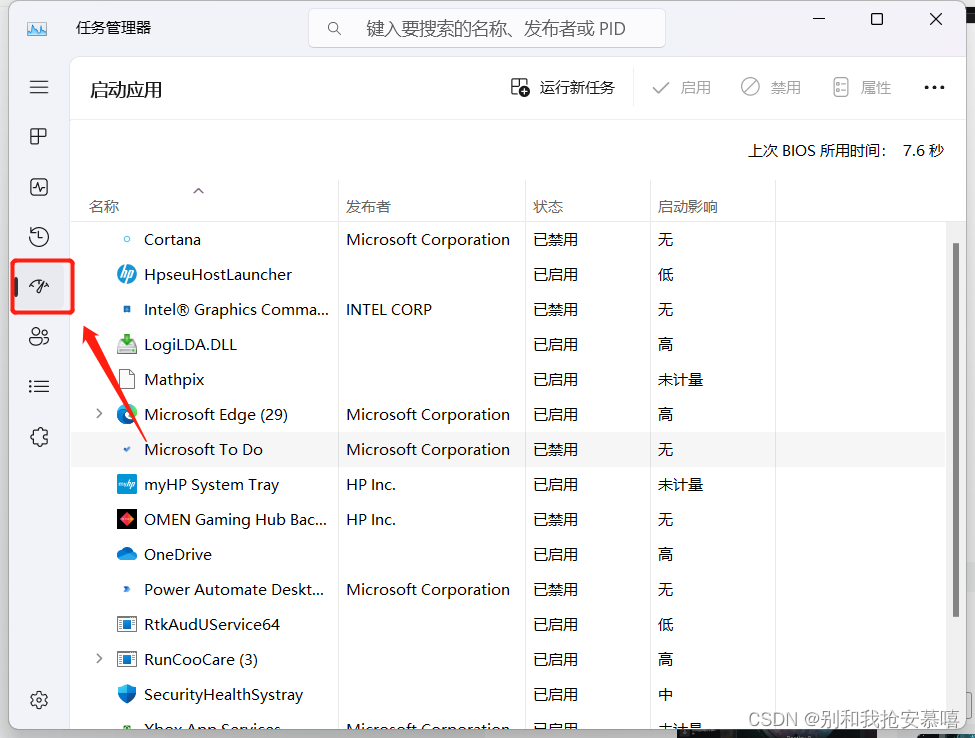Image resolution: width=975 pixels, height=738 pixels.
Task: Click myHP System Tray's 未计量 impact cell
Action: (680, 484)
